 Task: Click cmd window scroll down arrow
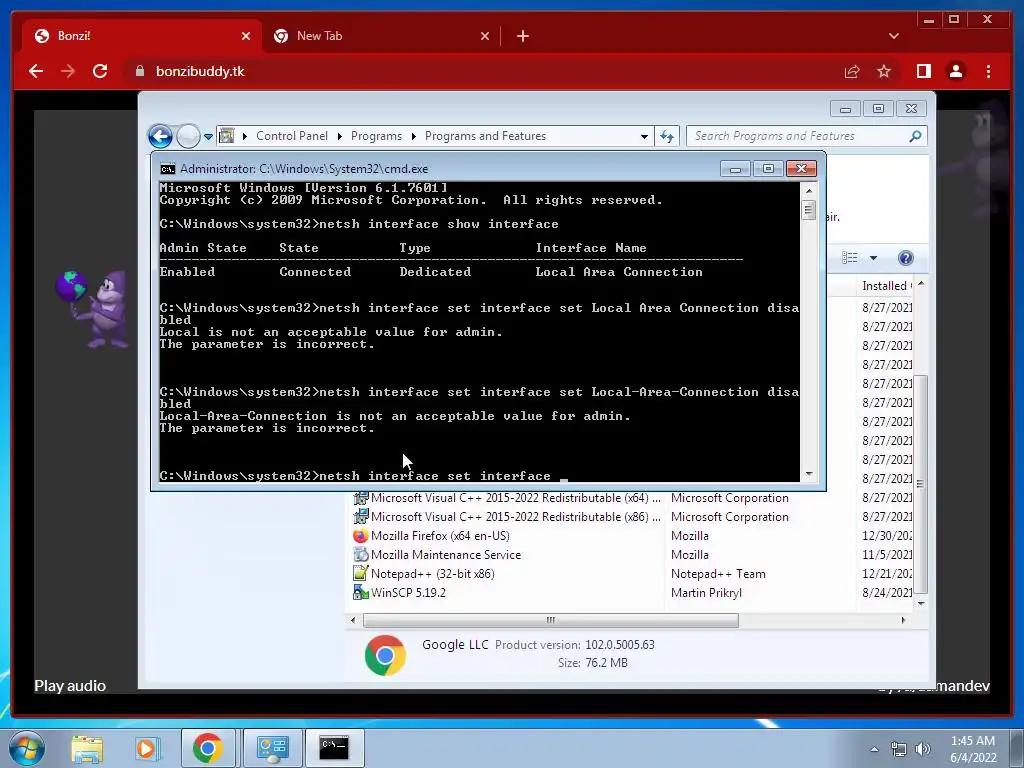(809, 474)
